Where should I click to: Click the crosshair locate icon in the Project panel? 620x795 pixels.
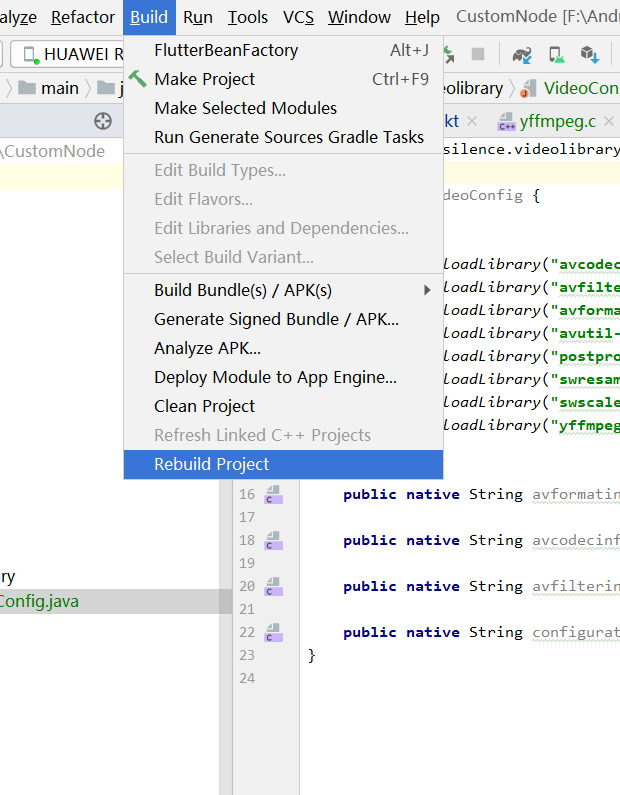[102, 121]
